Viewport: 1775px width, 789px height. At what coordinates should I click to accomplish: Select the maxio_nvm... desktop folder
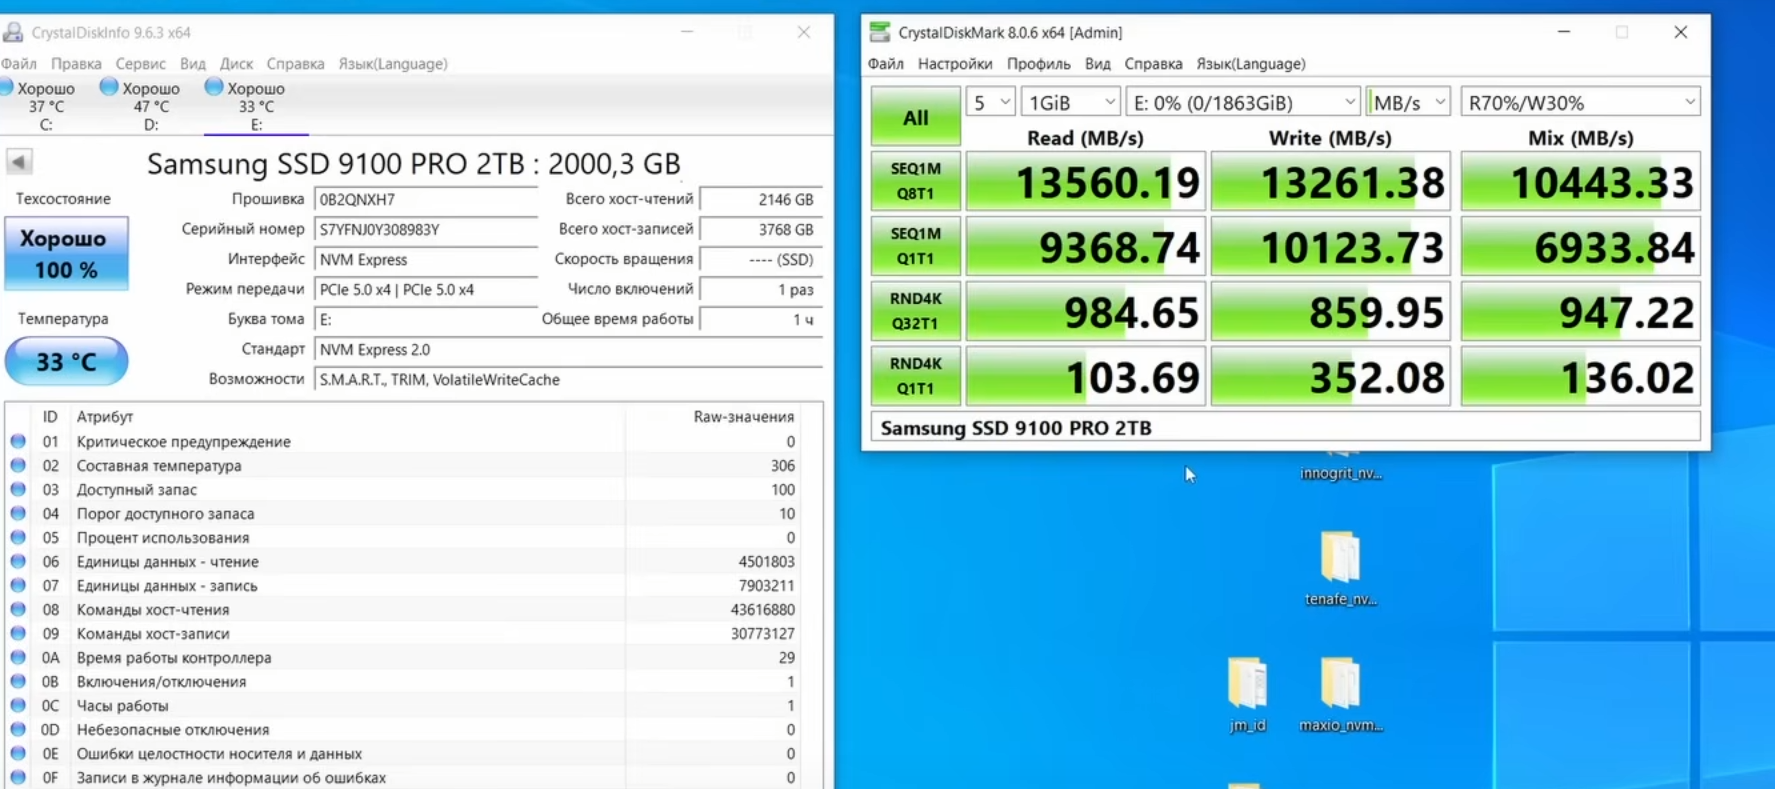click(1340, 694)
